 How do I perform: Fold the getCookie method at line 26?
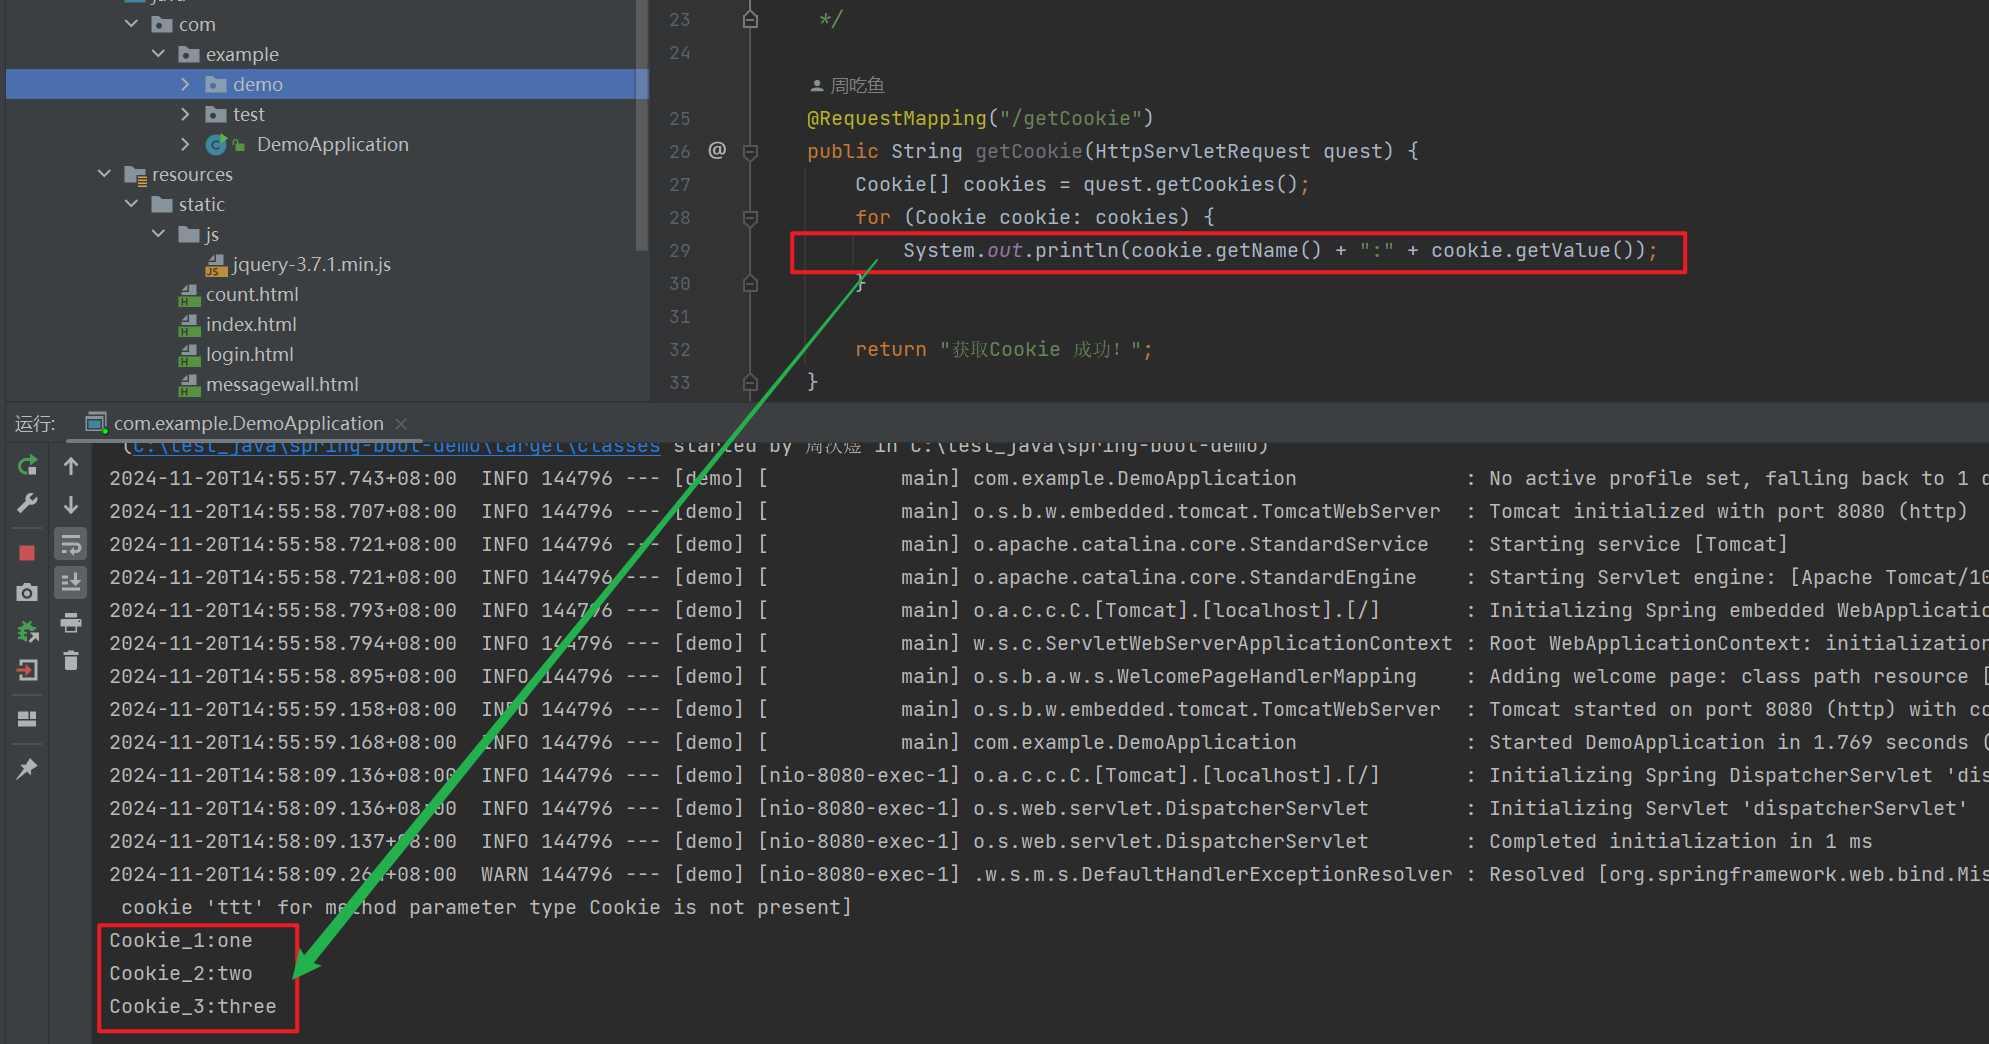(750, 151)
